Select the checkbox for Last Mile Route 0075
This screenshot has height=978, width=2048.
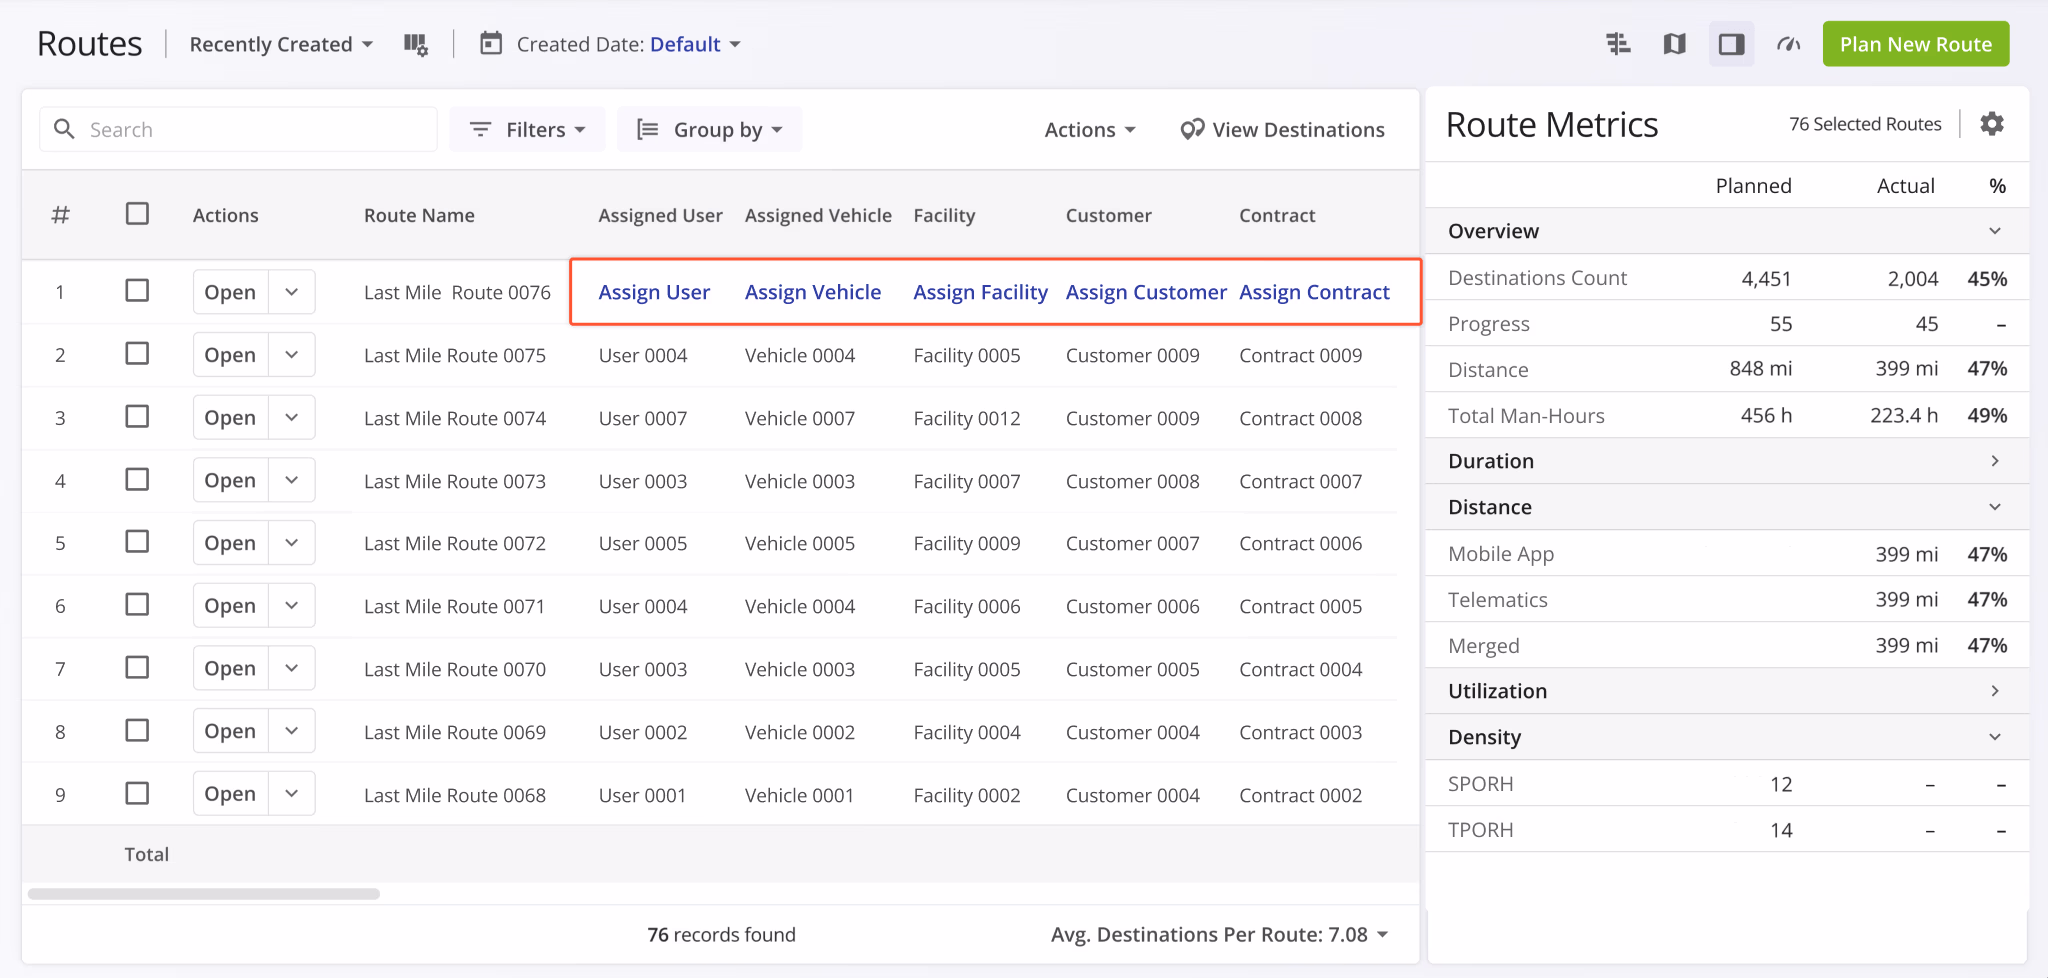[x=137, y=354]
